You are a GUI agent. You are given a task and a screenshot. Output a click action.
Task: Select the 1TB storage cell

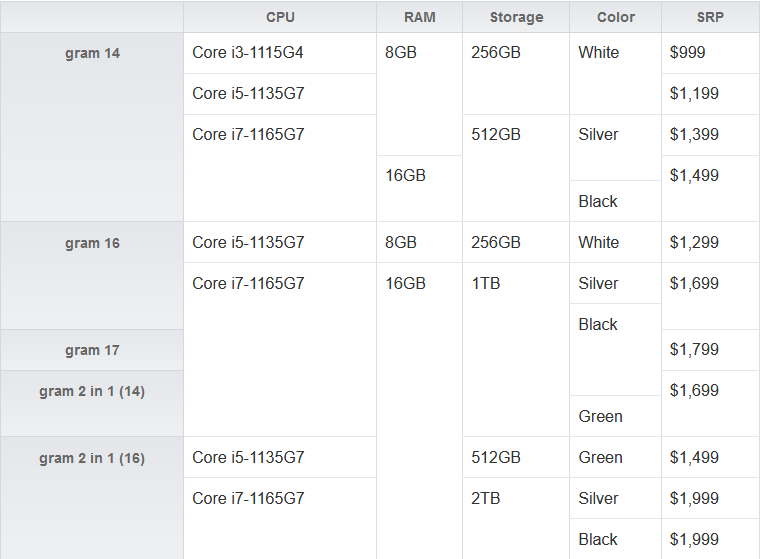486,284
